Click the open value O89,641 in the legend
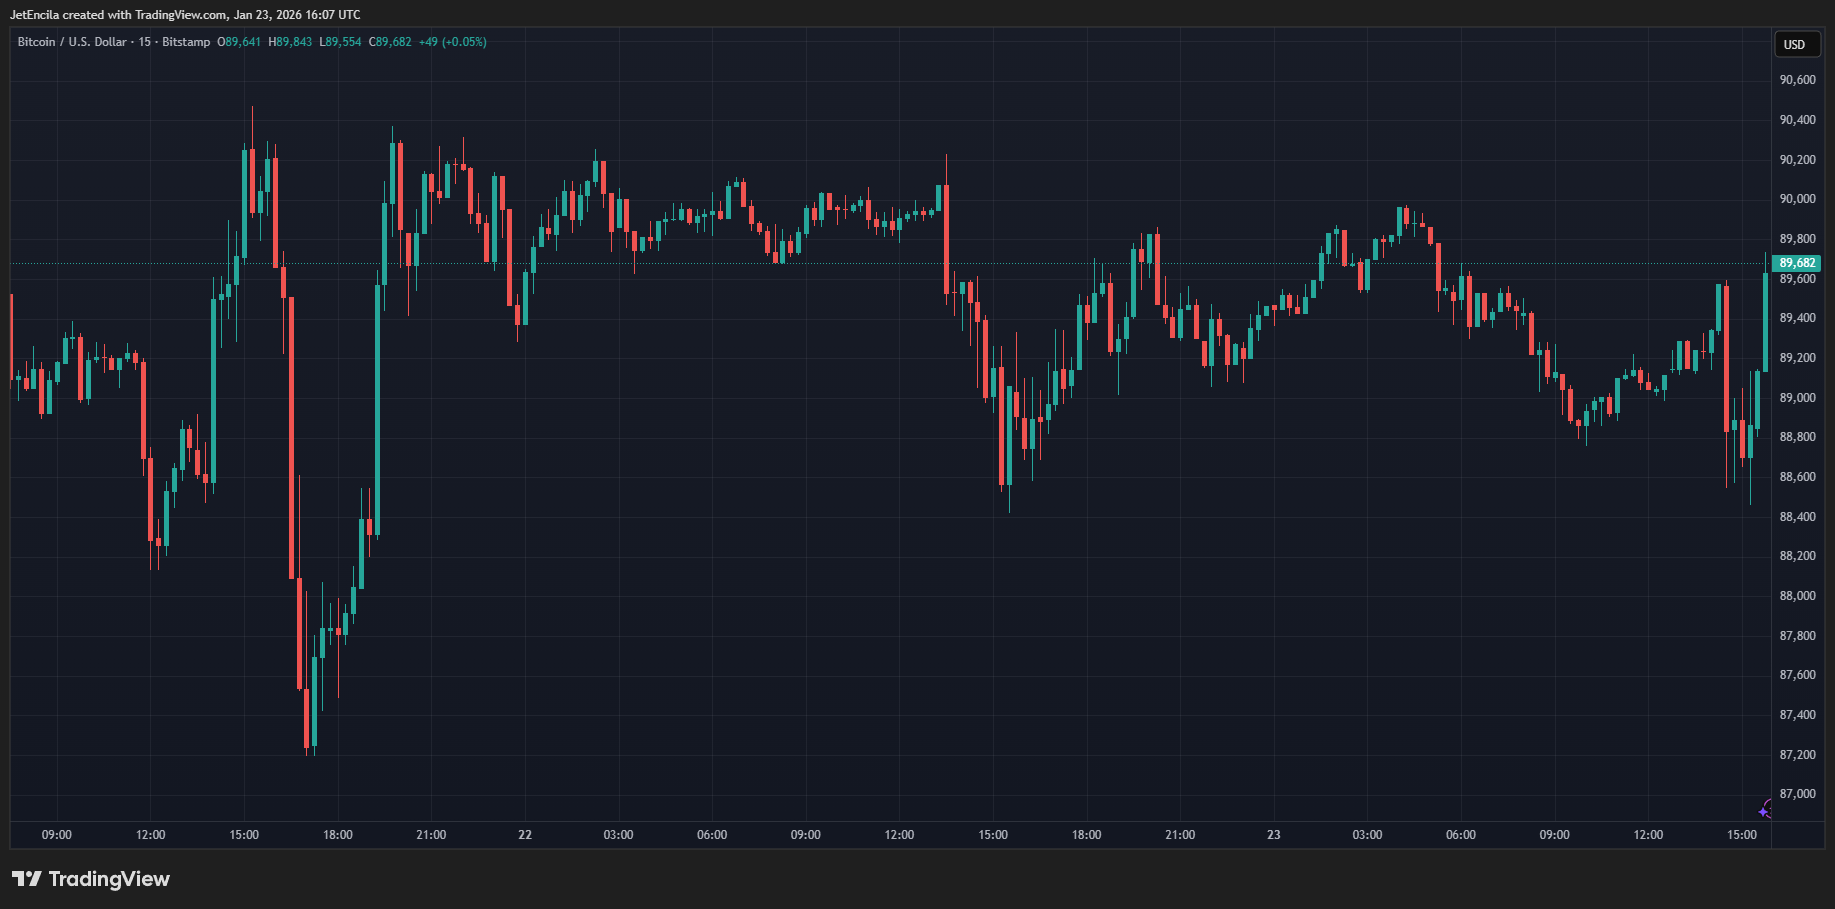1835x909 pixels. (x=239, y=42)
